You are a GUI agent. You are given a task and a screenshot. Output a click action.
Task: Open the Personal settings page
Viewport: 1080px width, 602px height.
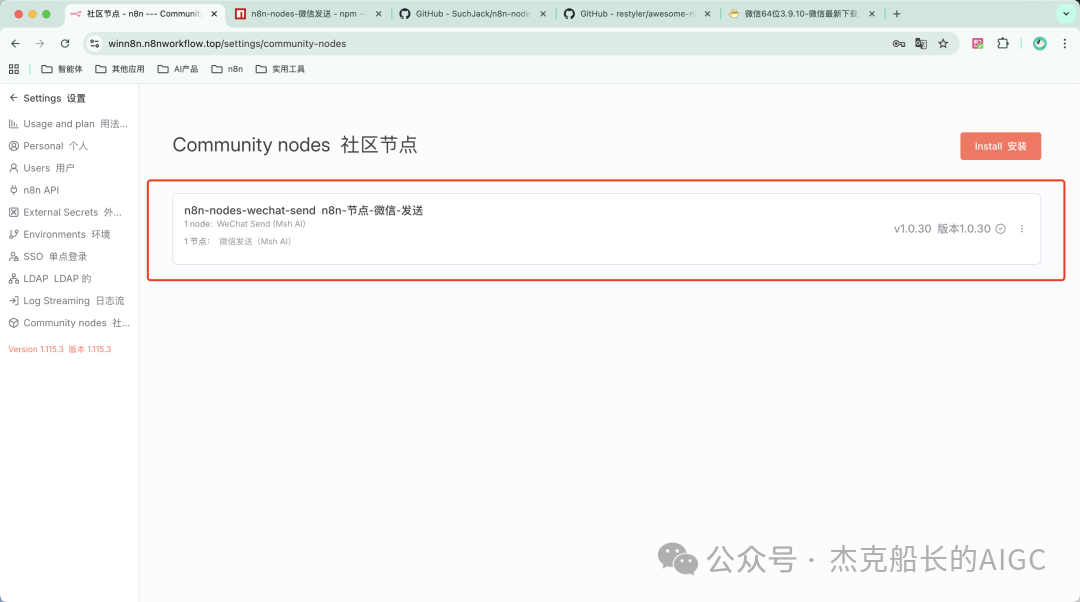(48, 146)
